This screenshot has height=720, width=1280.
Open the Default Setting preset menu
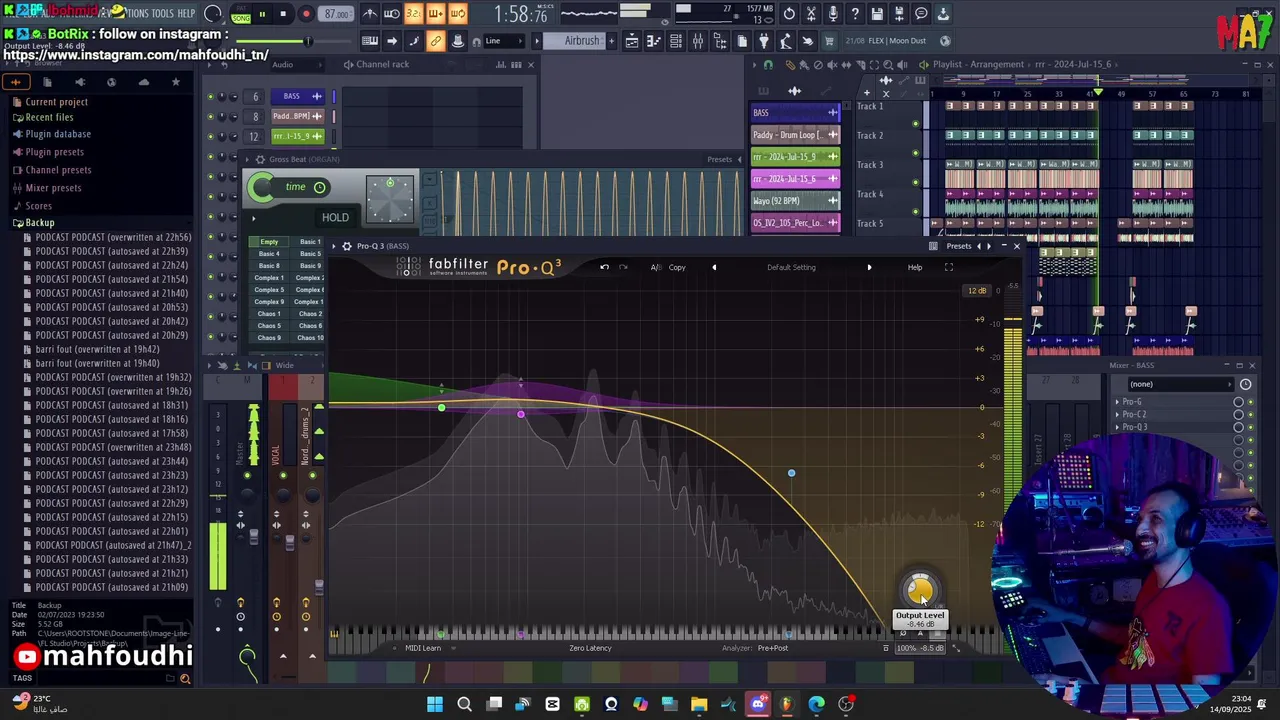tap(791, 267)
